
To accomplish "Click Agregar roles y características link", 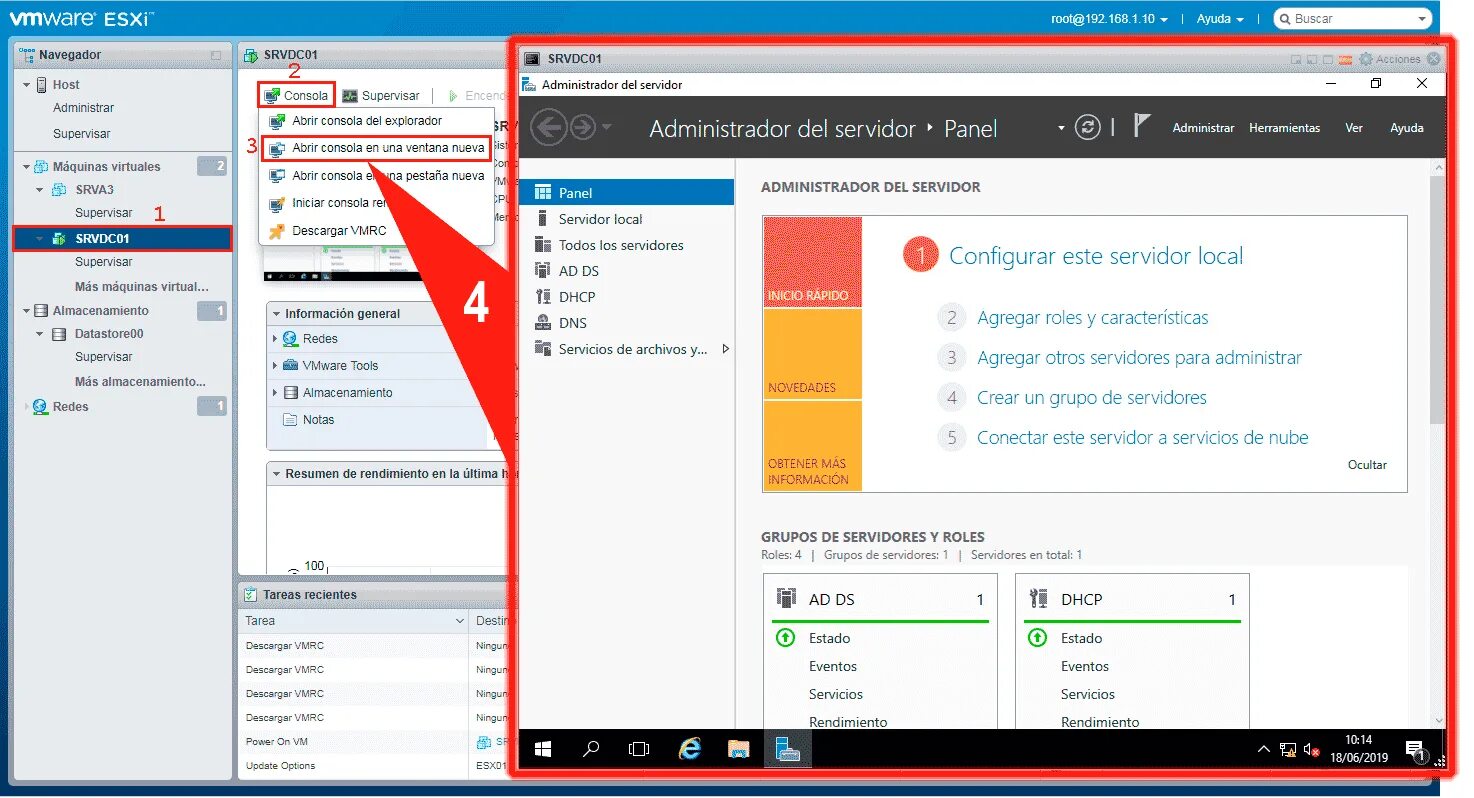I will [1092, 318].
